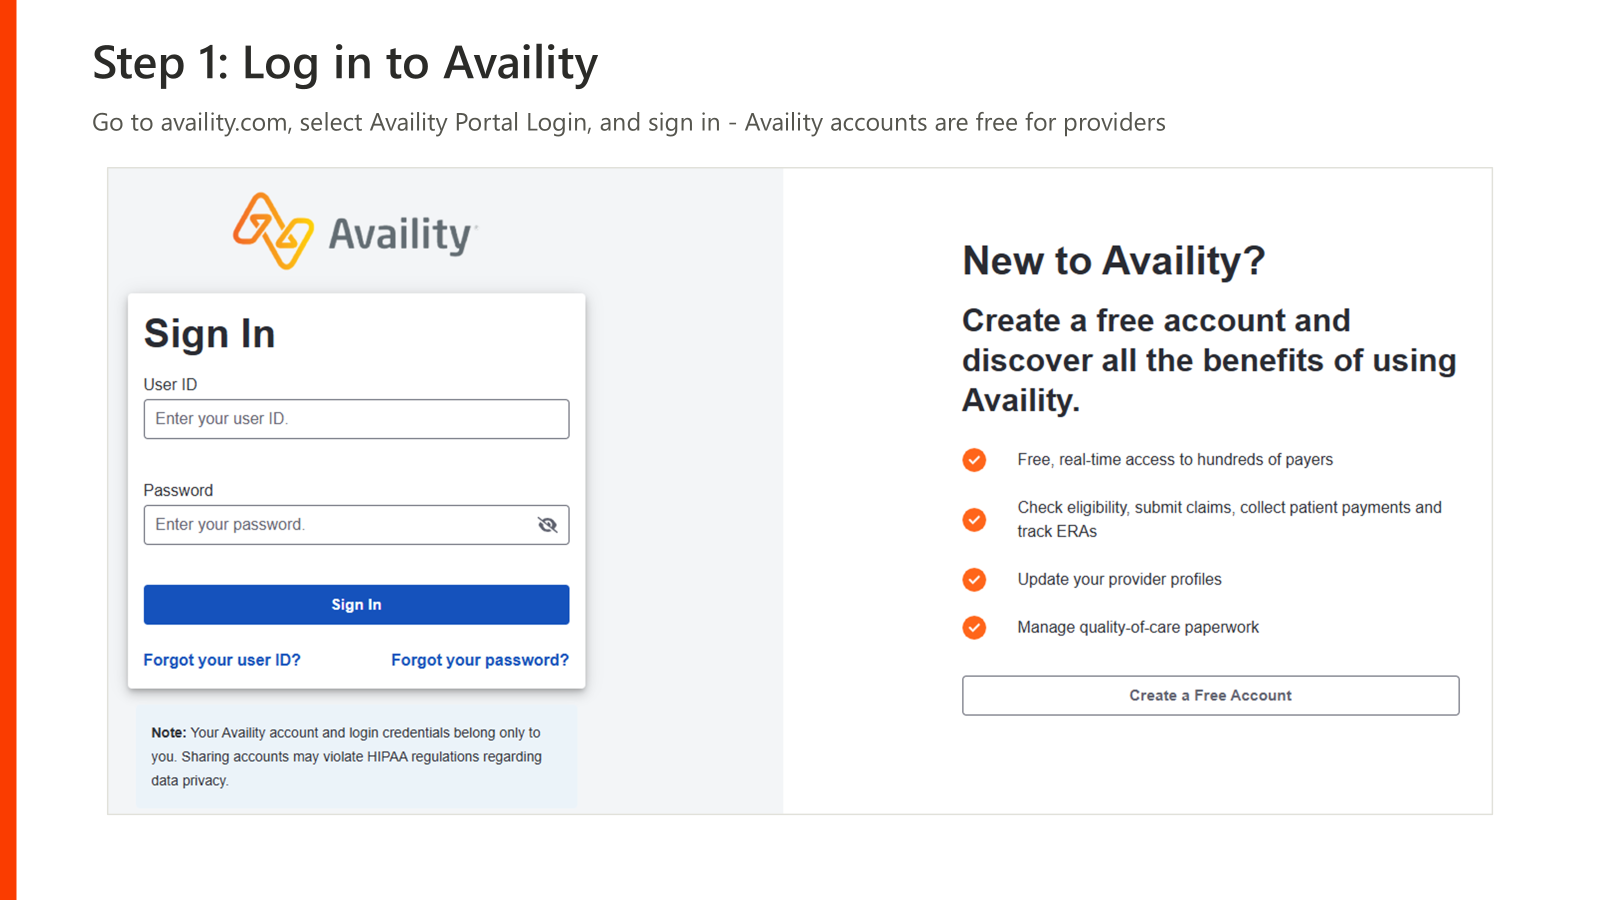This screenshot has width=1600, height=900.
Task: Open Forgot your password link
Action: click(x=480, y=660)
